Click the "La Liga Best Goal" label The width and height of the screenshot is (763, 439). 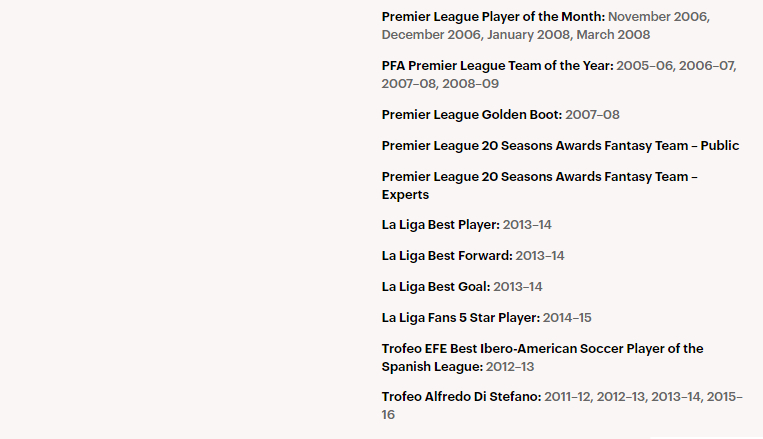pyautogui.click(x=435, y=287)
